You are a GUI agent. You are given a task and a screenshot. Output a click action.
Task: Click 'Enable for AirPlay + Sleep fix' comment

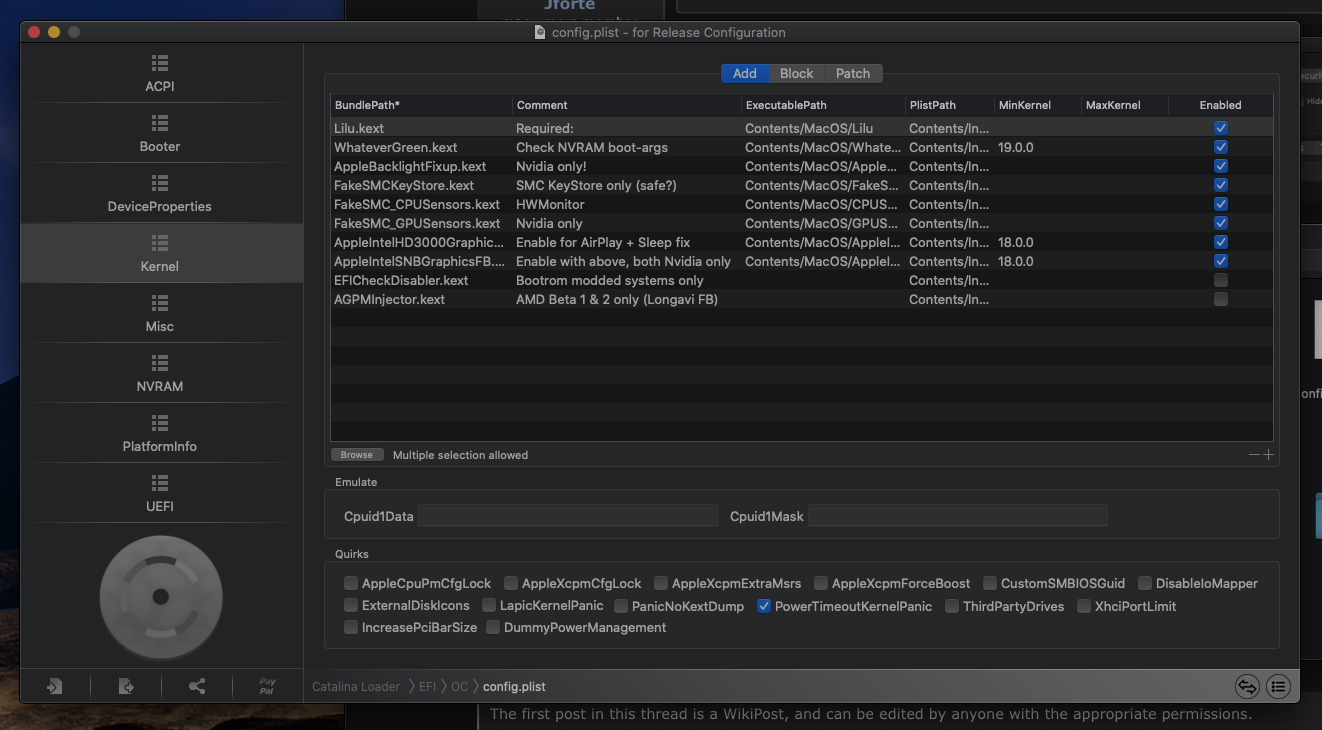(x=603, y=242)
